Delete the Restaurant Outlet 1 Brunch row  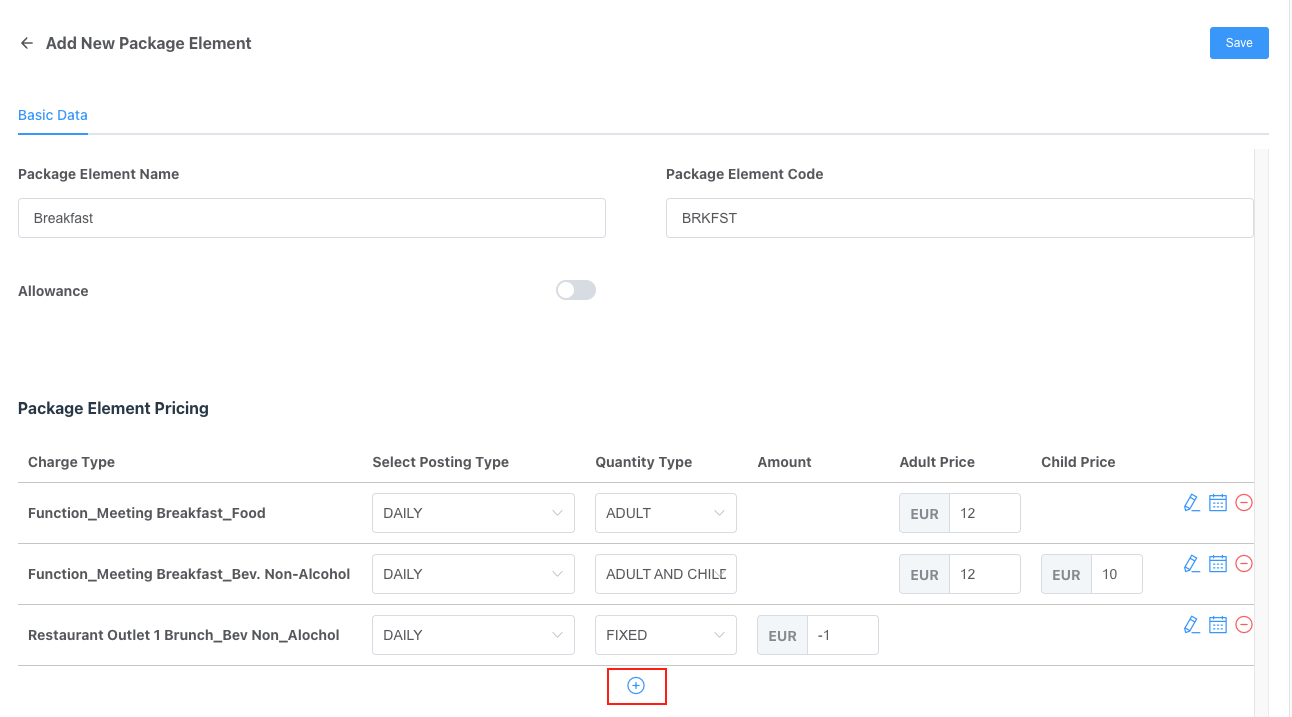point(1244,625)
